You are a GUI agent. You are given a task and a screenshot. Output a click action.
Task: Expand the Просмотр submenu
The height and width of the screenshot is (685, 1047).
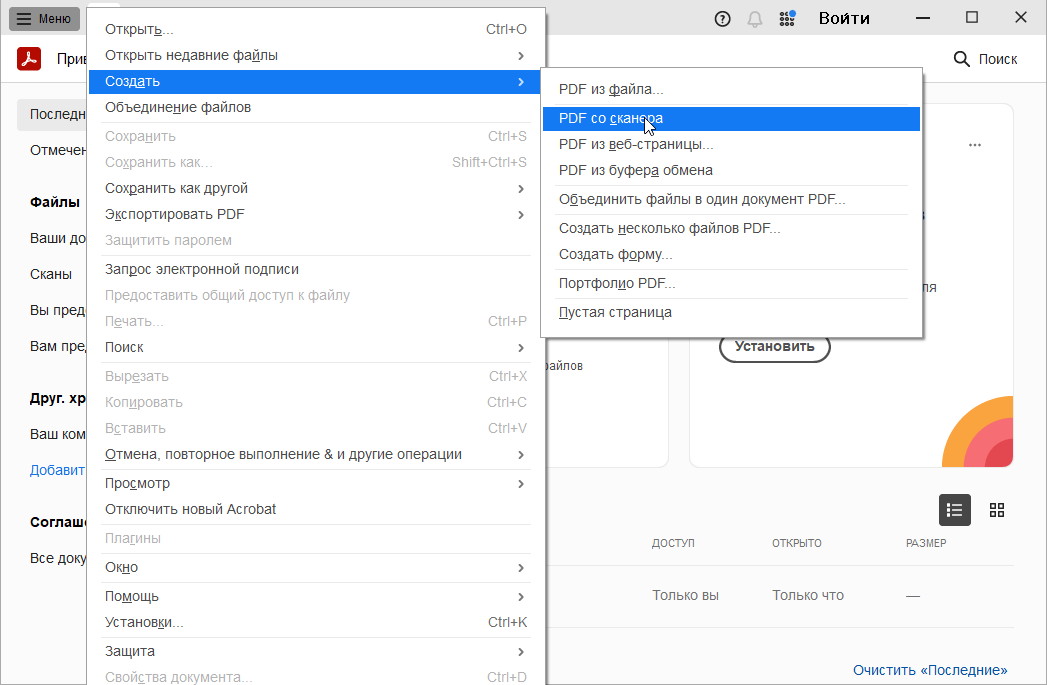316,483
